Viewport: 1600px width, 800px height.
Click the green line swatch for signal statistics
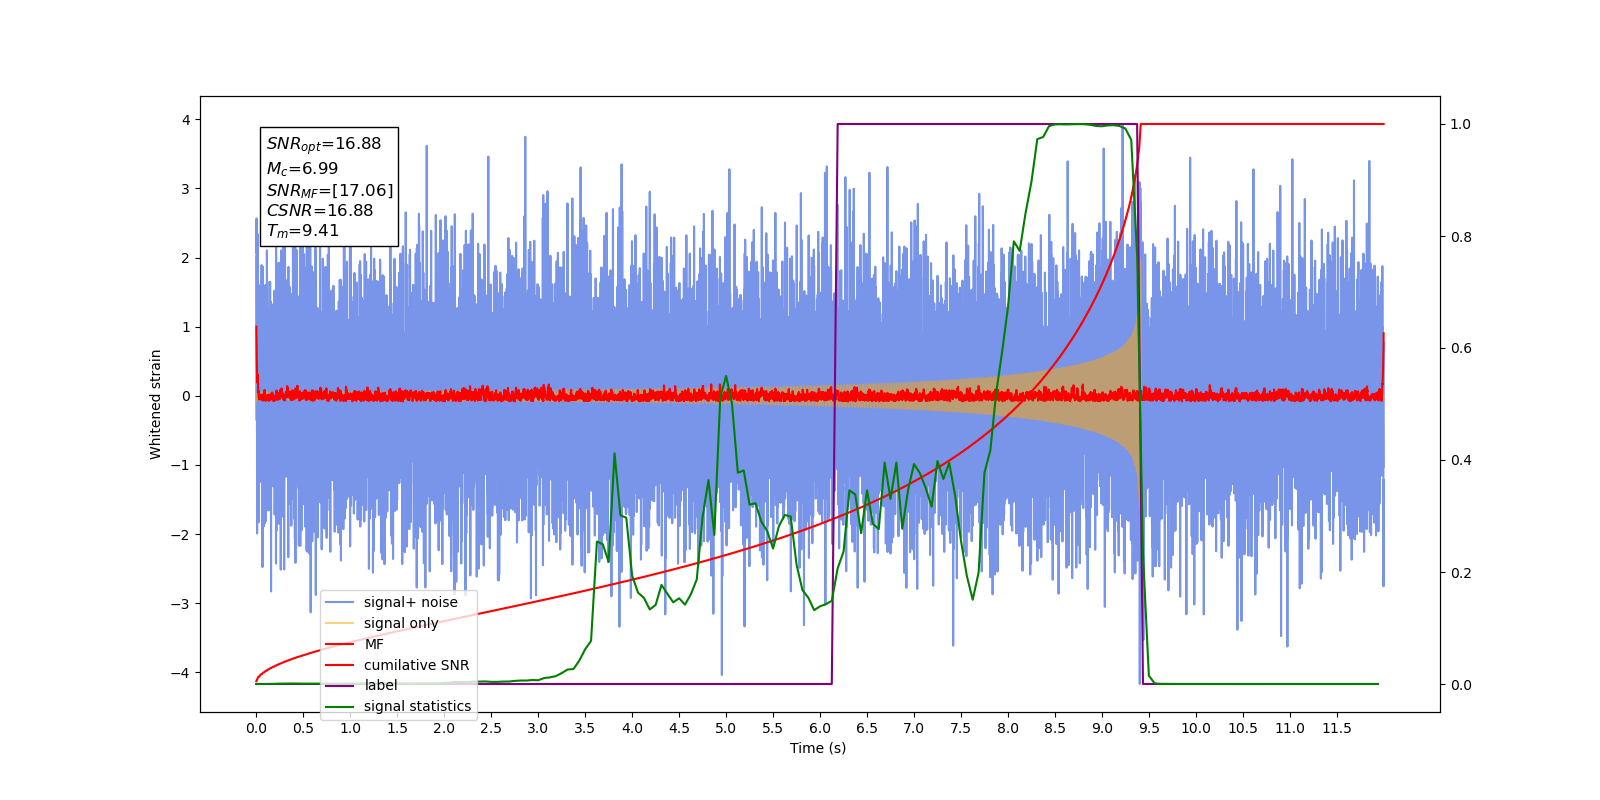(x=340, y=706)
